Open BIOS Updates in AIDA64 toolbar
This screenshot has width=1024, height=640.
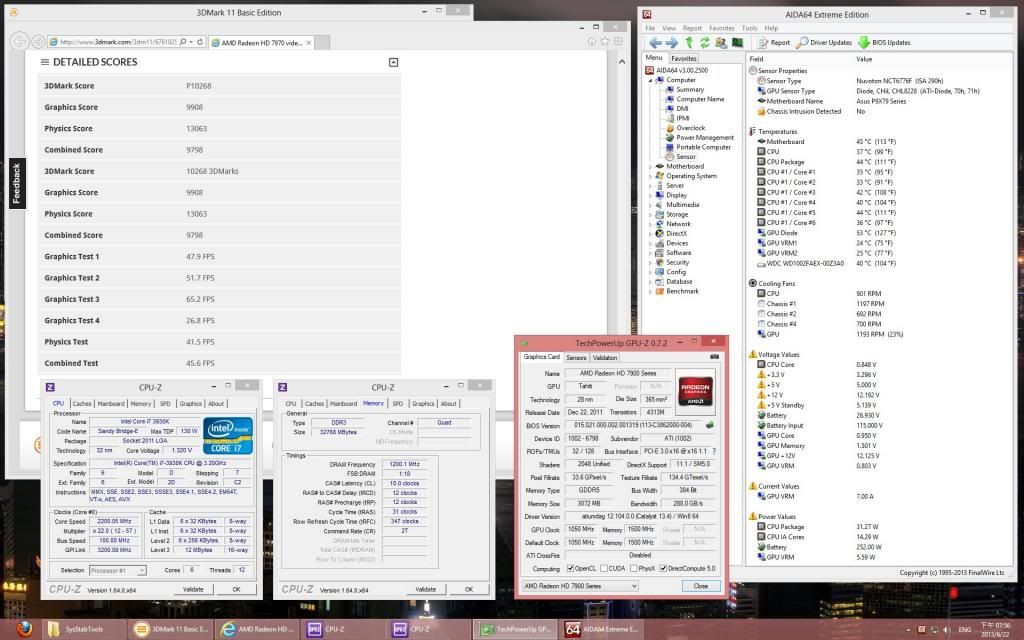click(884, 43)
